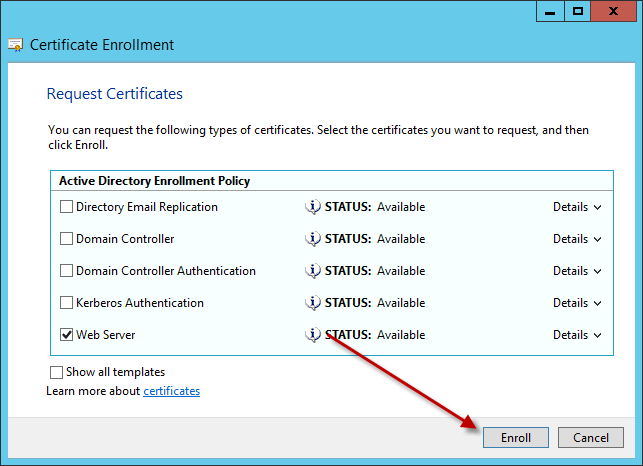
Task: Uncheck the Web Server checkbox
Action: coord(67,335)
